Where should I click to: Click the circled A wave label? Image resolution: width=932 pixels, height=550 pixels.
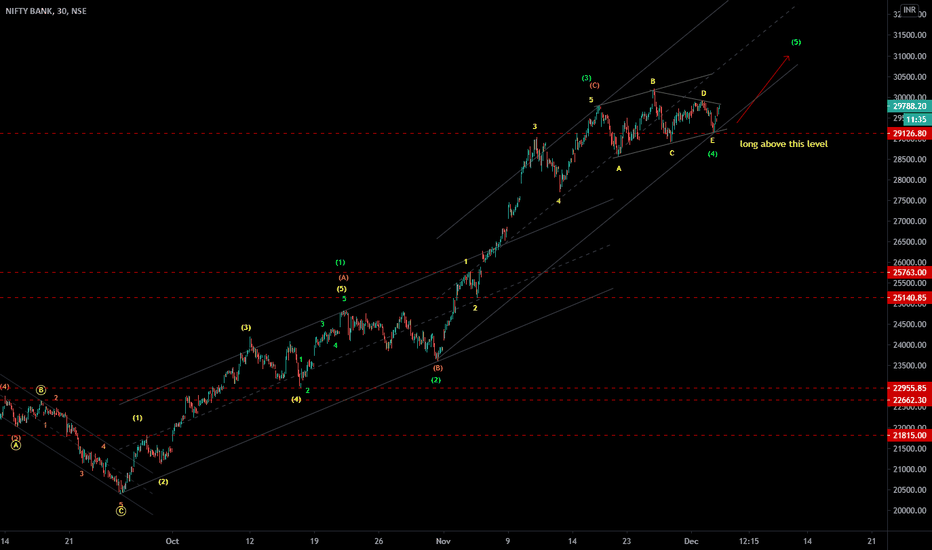(16, 445)
